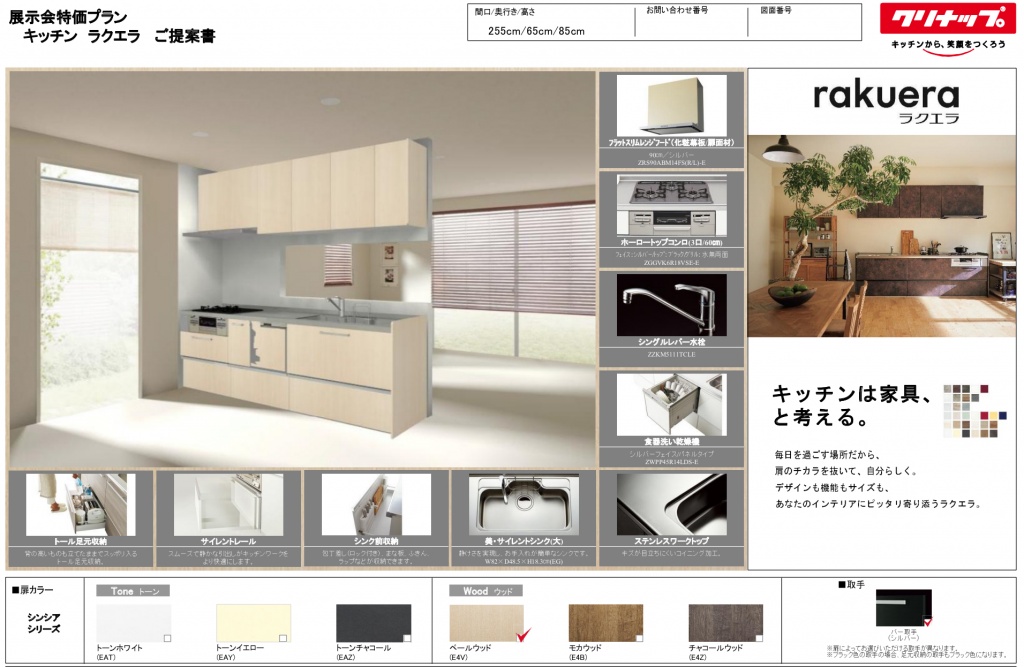Toggle the バー取手 handle red checkmark
The image size is (1024, 667).
pyautogui.click(x=928, y=621)
